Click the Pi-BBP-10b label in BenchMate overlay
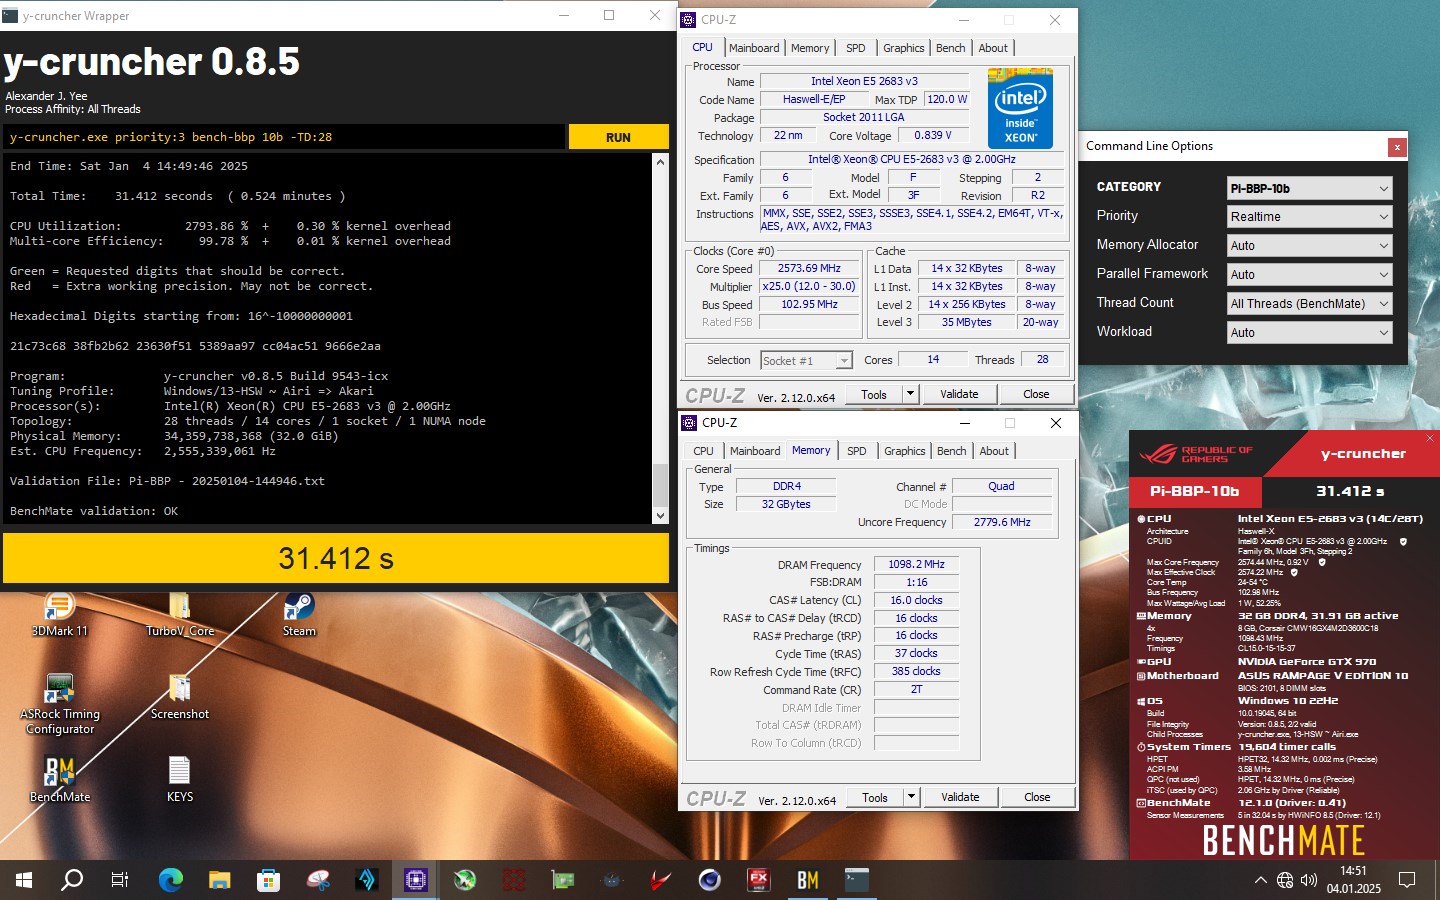 tap(1195, 491)
